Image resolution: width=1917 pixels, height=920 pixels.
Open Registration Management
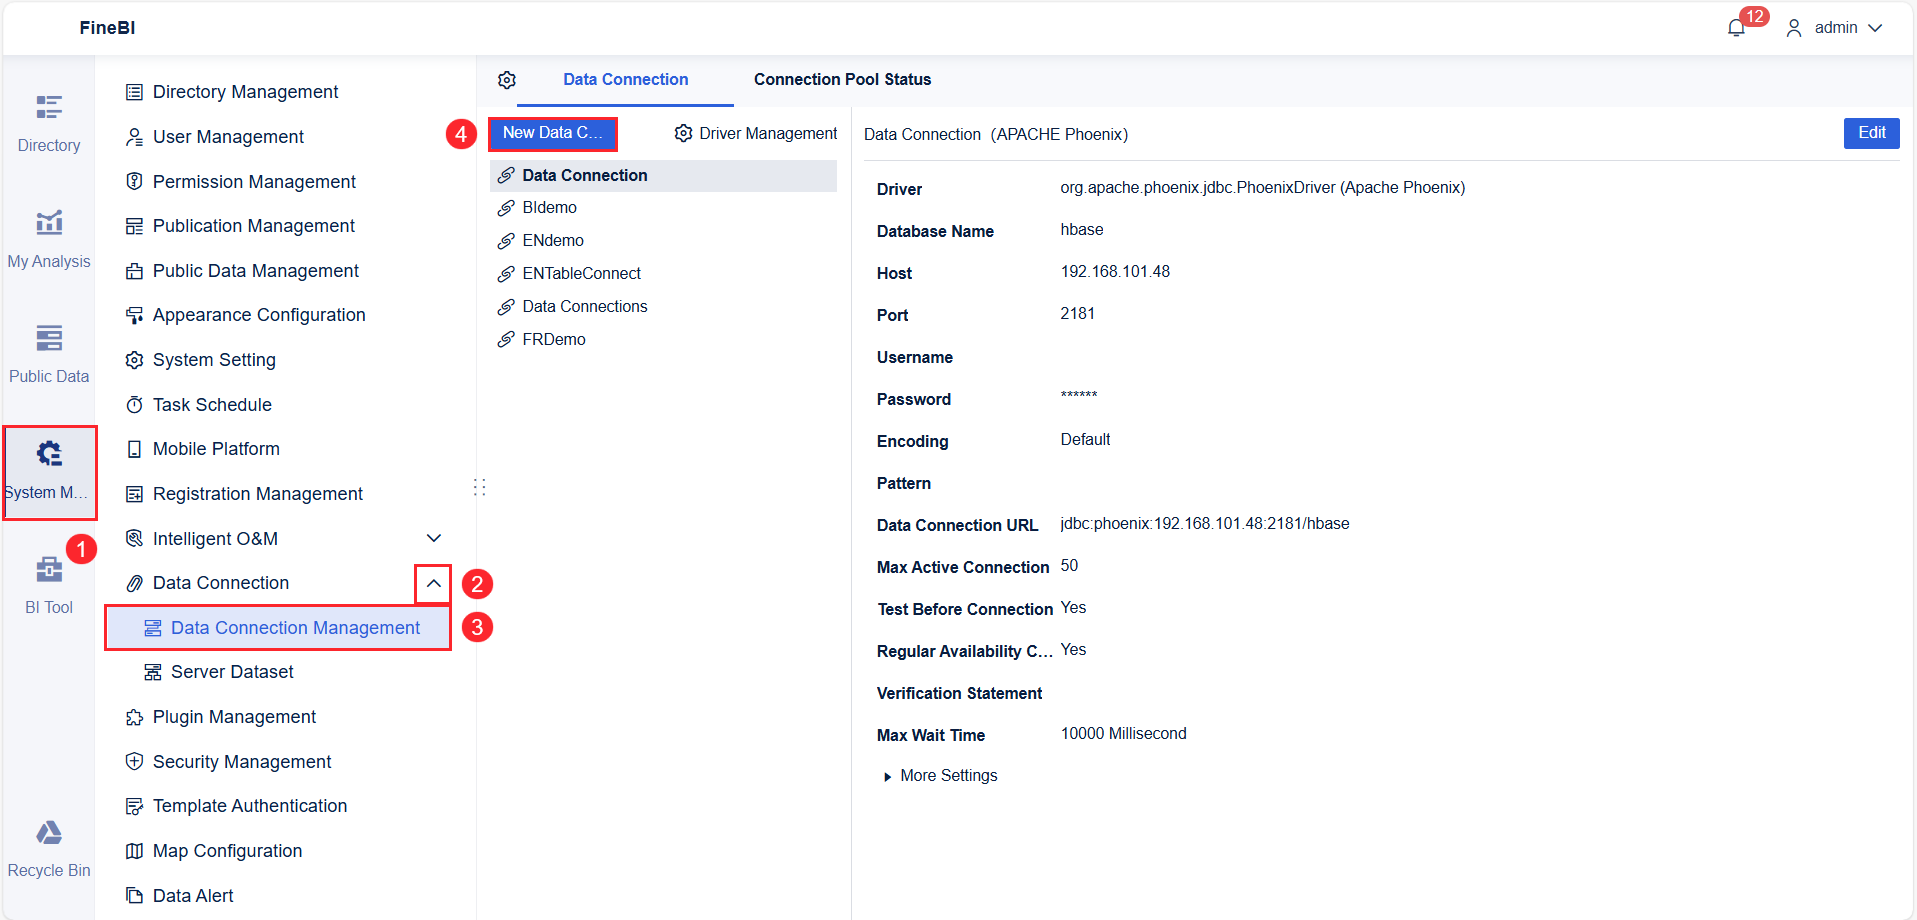[258, 494]
